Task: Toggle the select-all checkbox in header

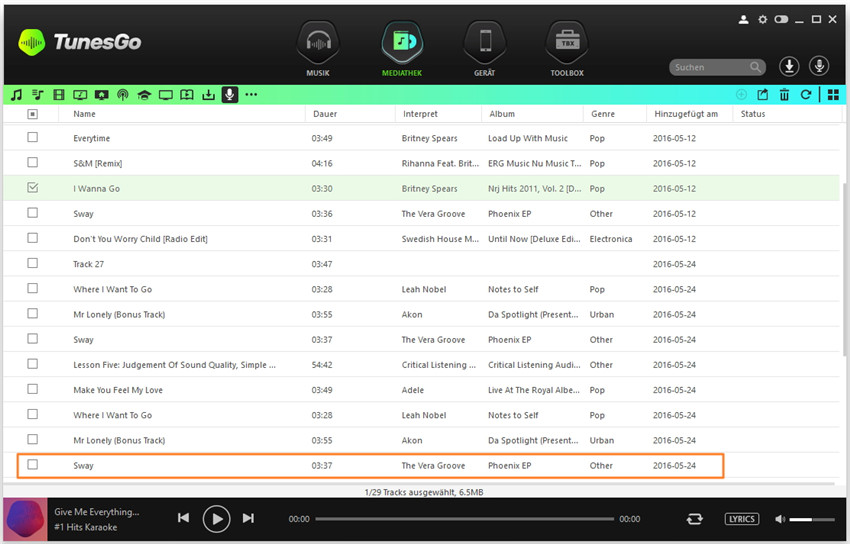Action: (x=33, y=114)
